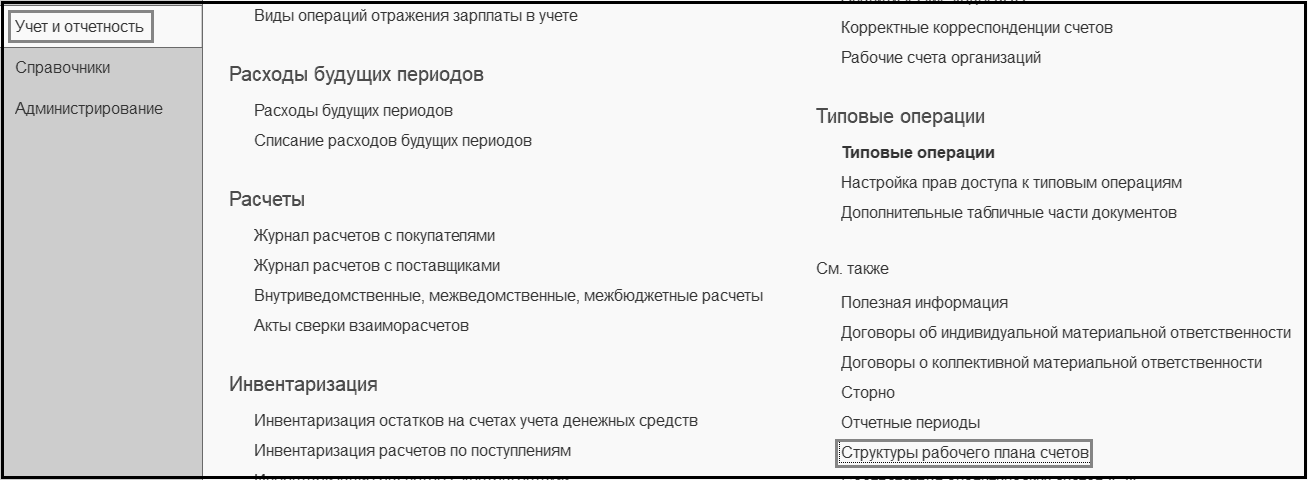Open Настройка прав доступа к типовым операциям
This screenshot has height=480, width=1308.
(x=1012, y=183)
